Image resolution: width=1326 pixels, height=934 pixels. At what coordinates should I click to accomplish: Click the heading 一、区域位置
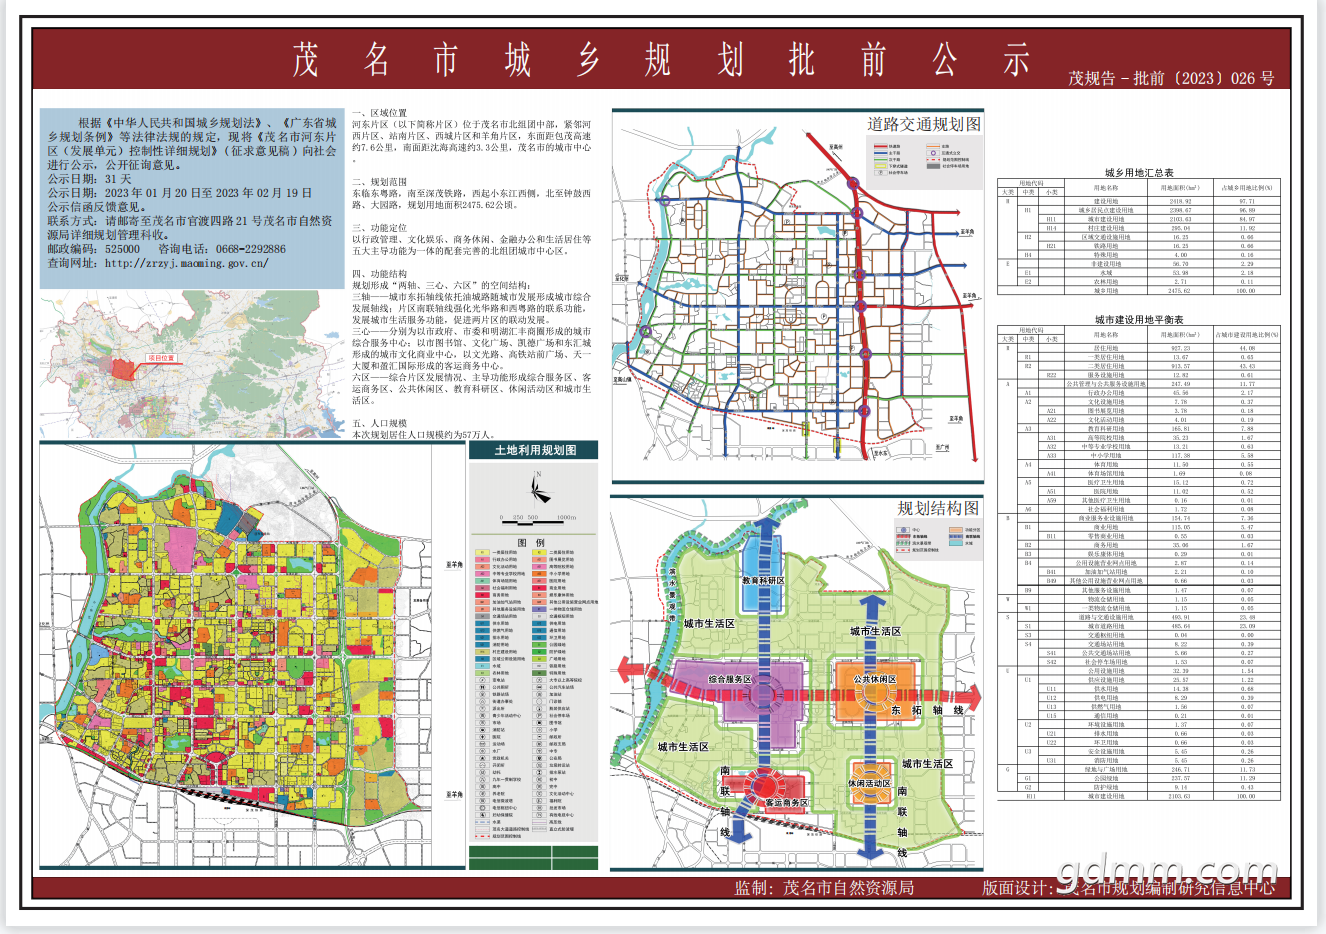380,114
